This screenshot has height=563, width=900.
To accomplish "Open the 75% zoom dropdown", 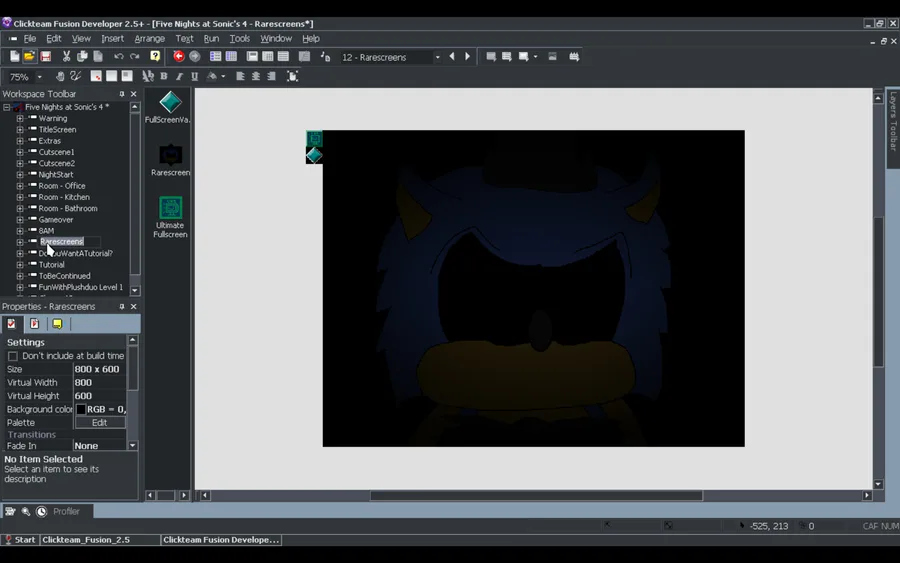I will (x=40, y=77).
